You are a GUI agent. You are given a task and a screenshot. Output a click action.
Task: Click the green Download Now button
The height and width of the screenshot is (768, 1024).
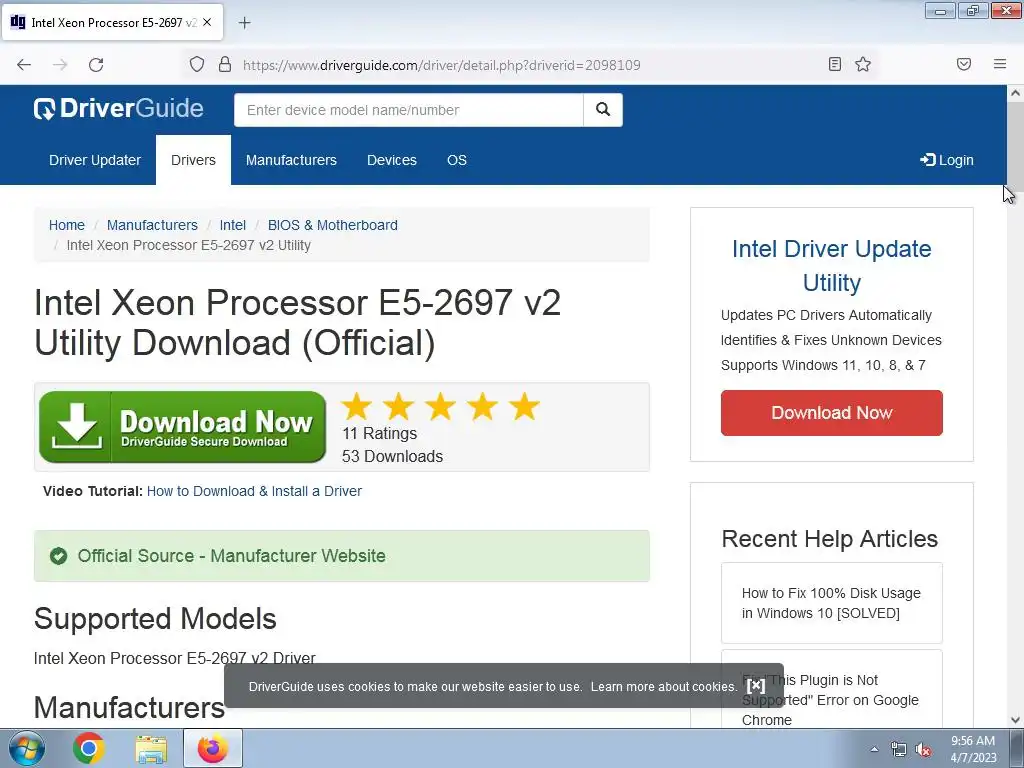pos(183,427)
